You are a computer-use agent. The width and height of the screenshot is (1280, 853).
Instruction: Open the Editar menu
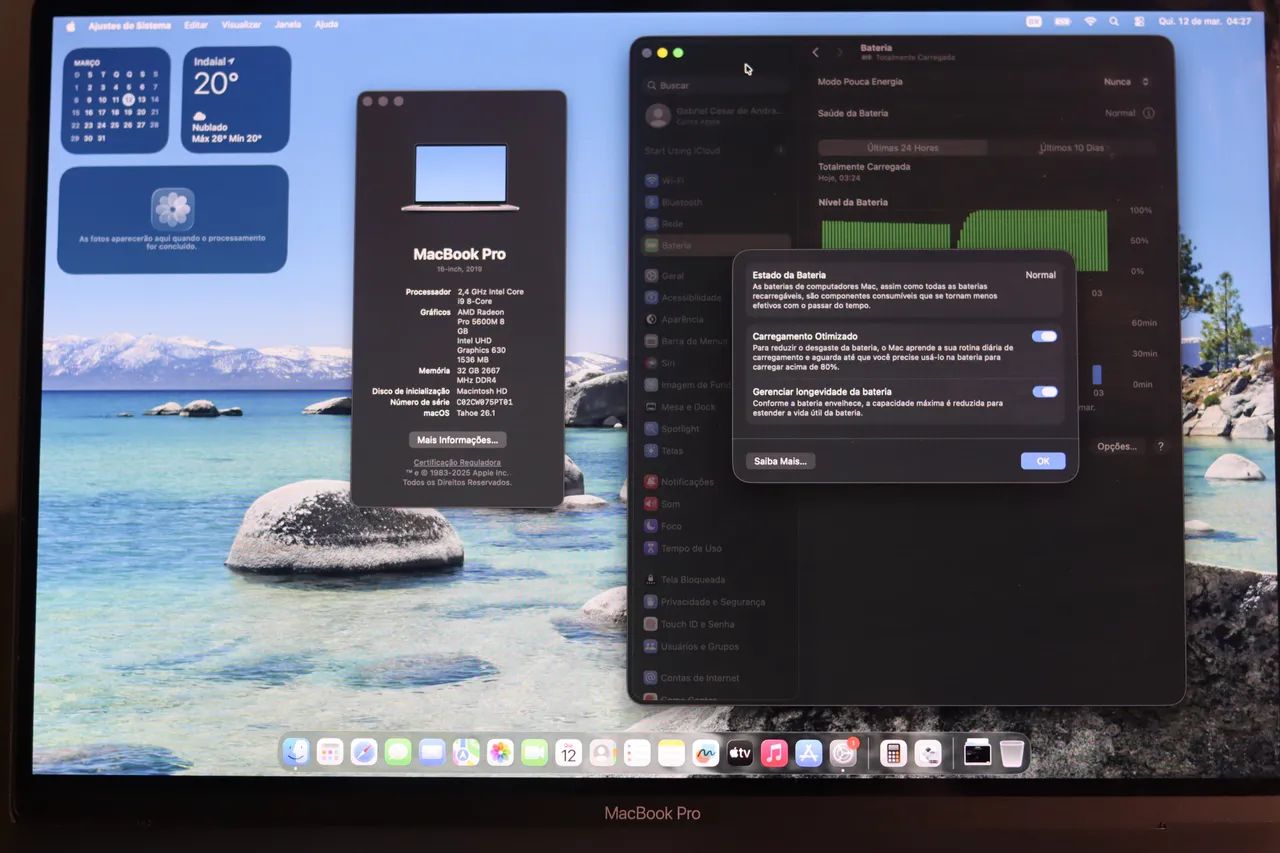point(196,25)
